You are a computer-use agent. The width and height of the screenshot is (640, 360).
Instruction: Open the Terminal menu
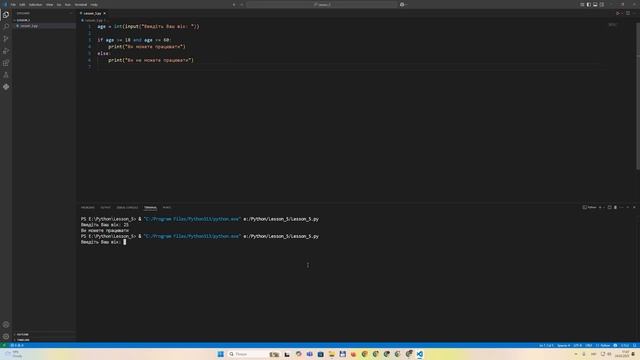coord(81,4)
